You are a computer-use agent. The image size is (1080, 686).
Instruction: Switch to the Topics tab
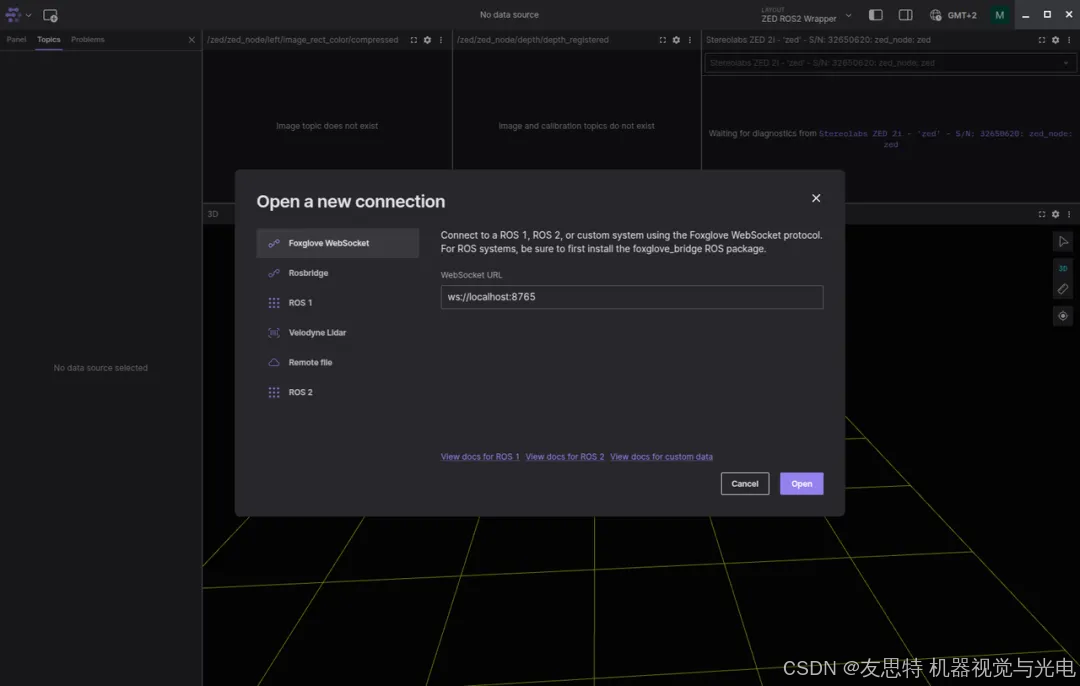(x=48, y=39)
